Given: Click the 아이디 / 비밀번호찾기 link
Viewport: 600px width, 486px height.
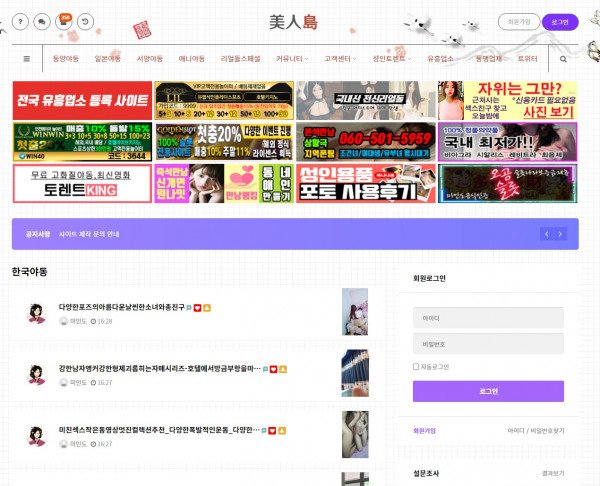Looking at the screenshot, I should tap(535, 431).
